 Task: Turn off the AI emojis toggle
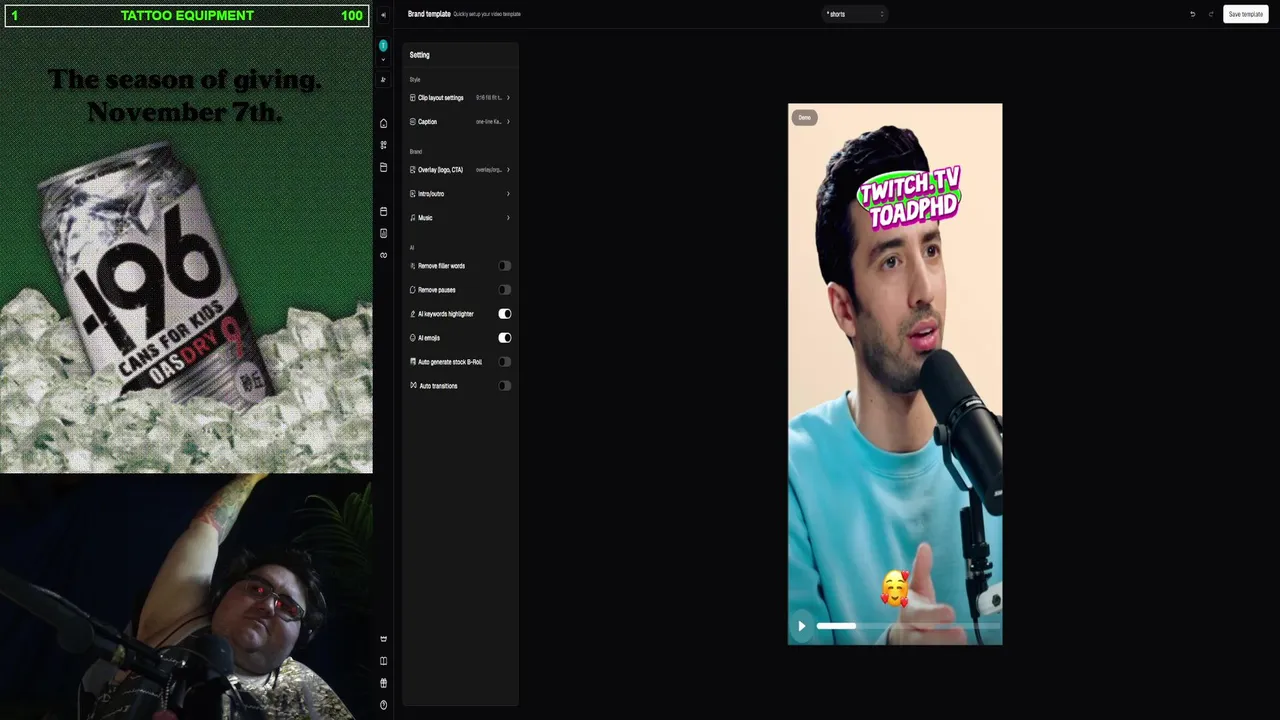click(505, 338)
